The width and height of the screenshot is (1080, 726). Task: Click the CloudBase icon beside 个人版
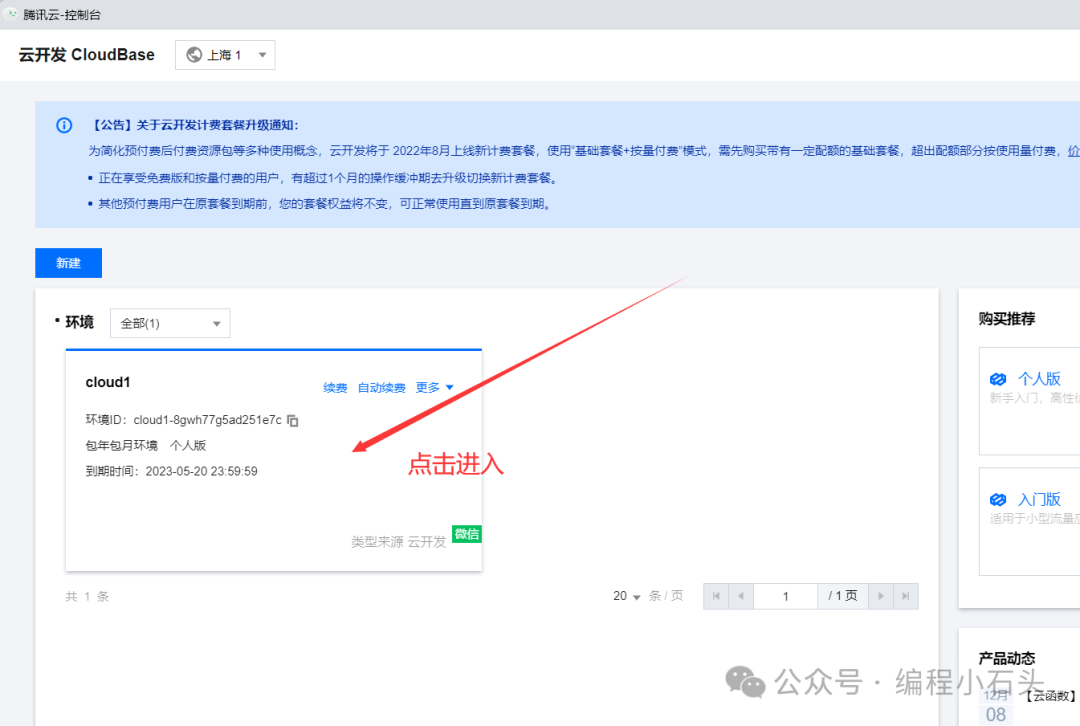[x=998, y=379]
